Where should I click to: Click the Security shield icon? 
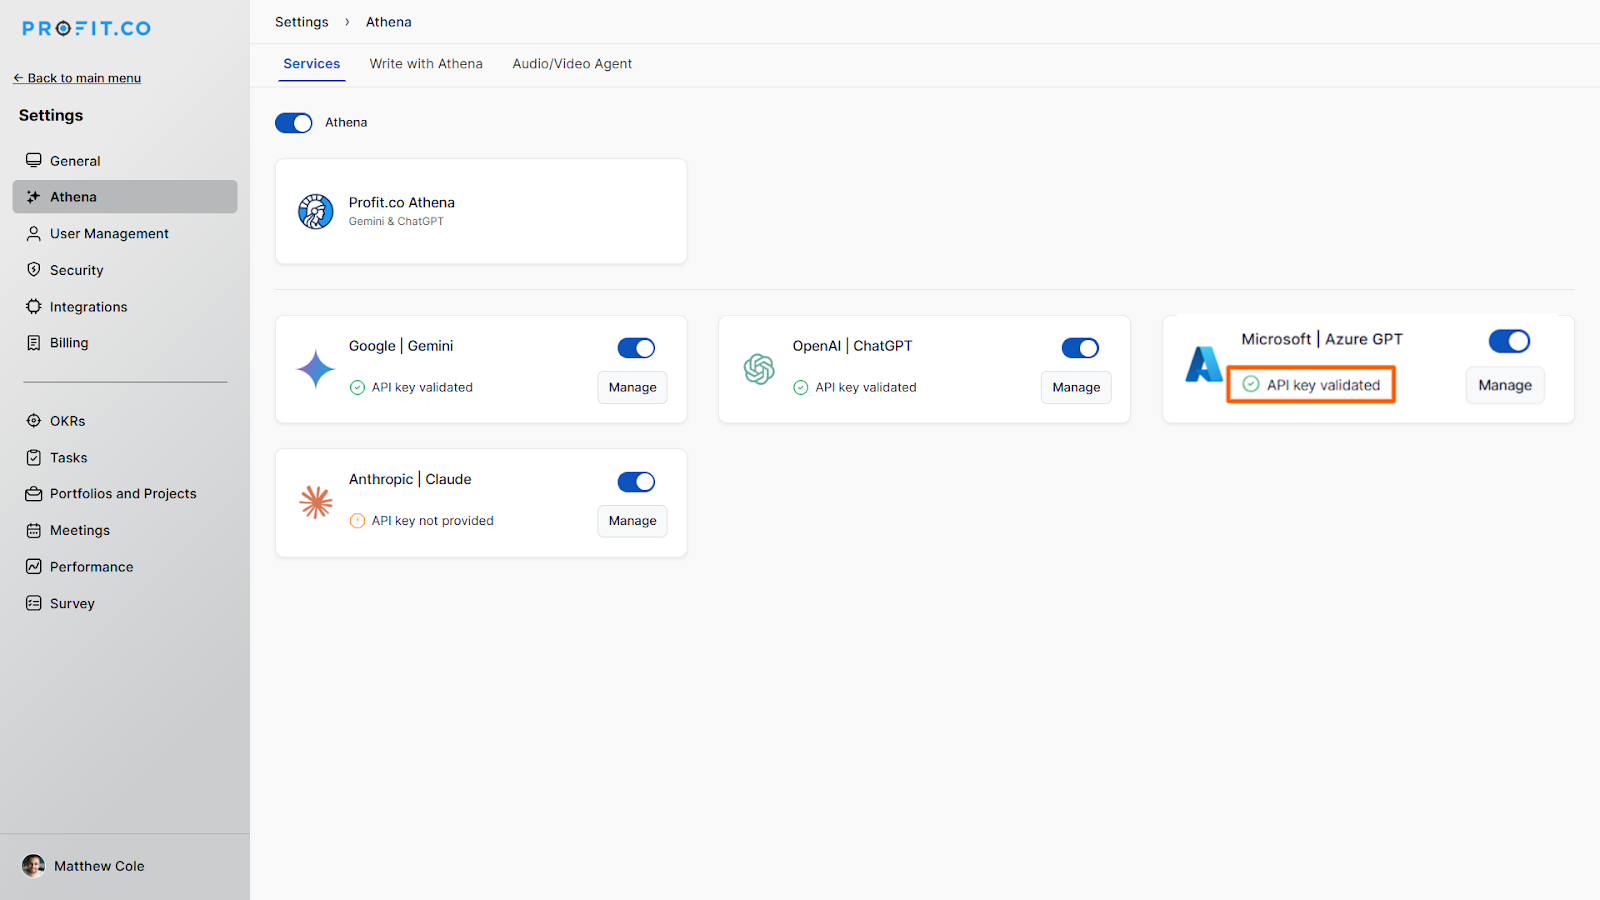34,270
